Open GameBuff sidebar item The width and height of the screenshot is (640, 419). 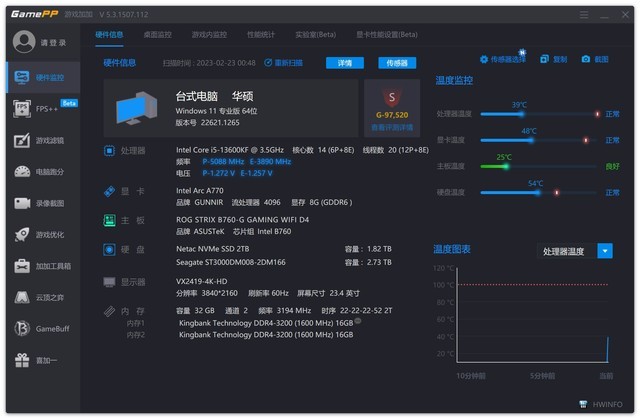click(x=43, y=328)
